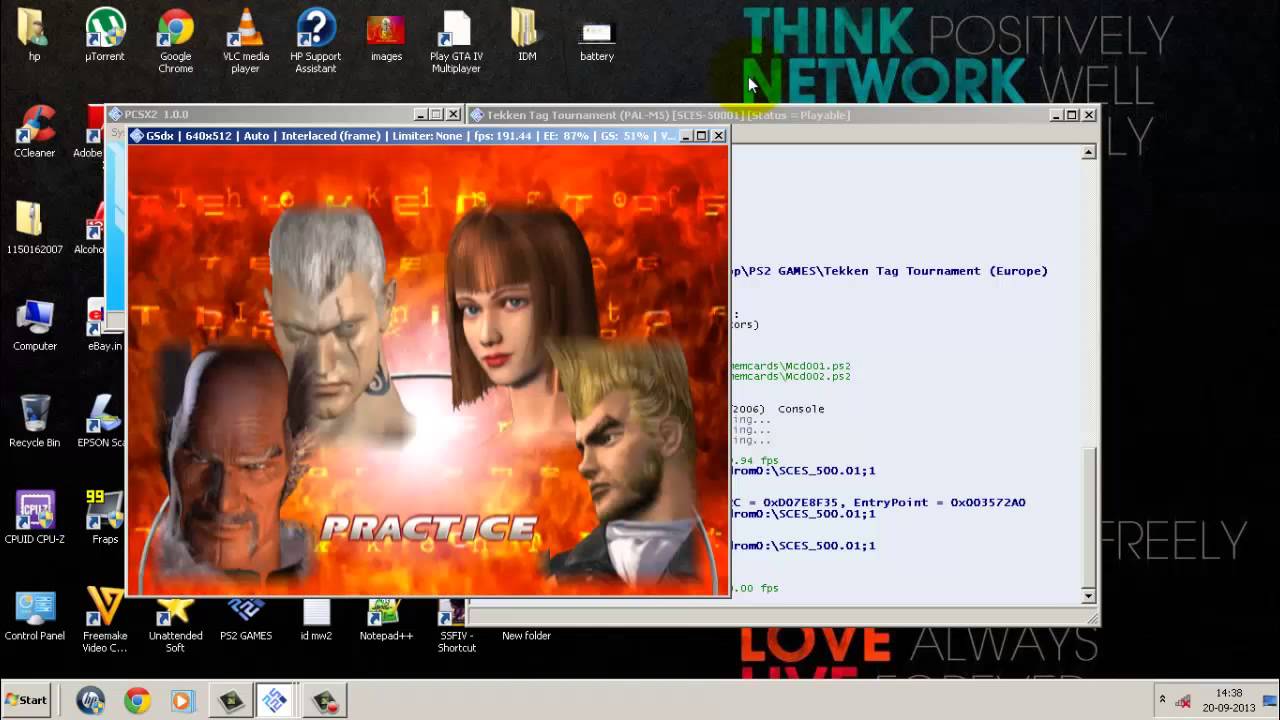
Task: Open the Recycle Bin
Action: (34, 421)
